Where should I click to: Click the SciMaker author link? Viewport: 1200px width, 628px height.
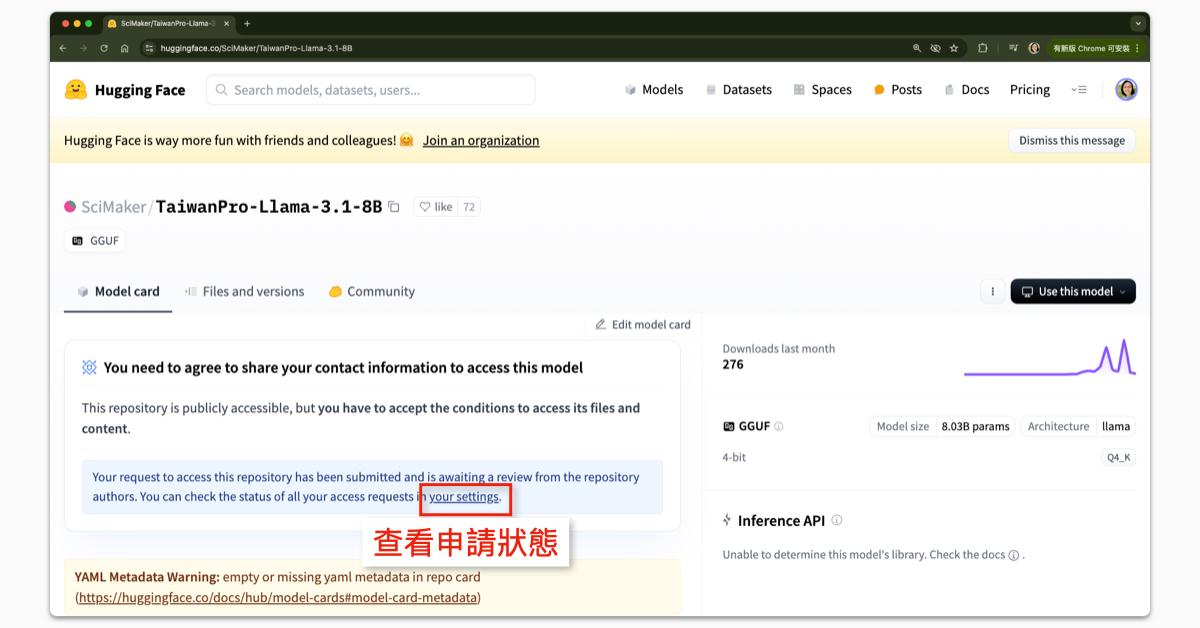(x=113, y=207)
